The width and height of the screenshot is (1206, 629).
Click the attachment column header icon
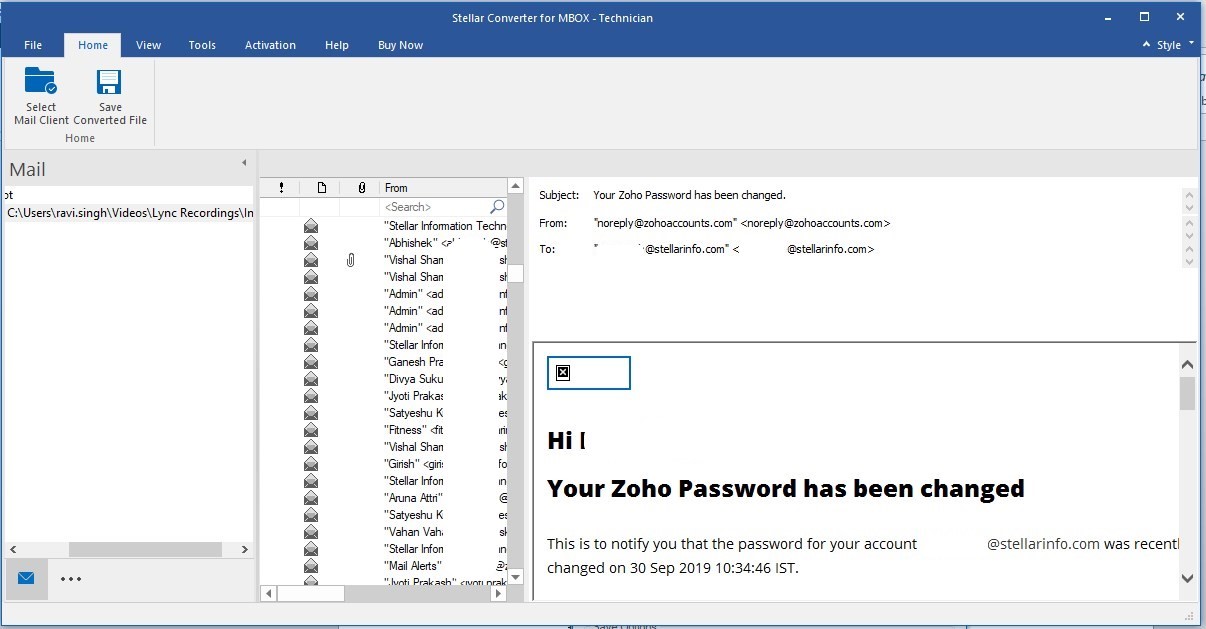pos(361,188)
